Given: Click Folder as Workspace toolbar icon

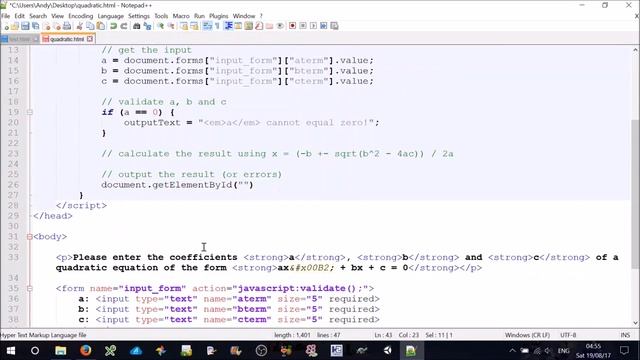Looking at the screenshot, I should click(269, 26).
